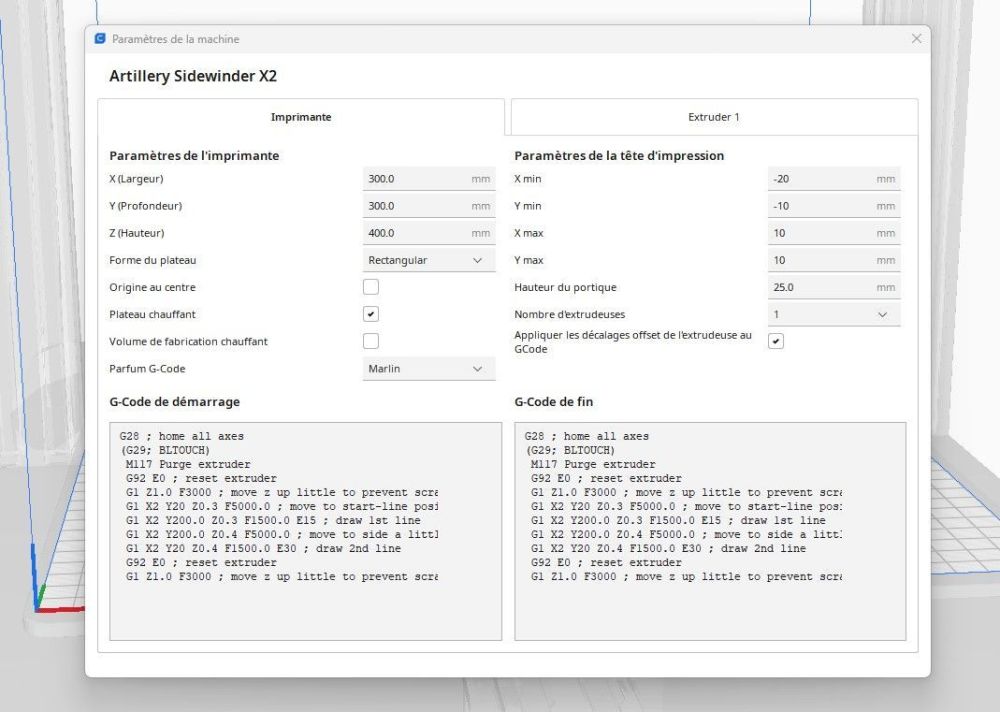Click the 'M117 Purge extruder' line in start G-Code
The image size is (1000, 712).
tap(188, 464)
